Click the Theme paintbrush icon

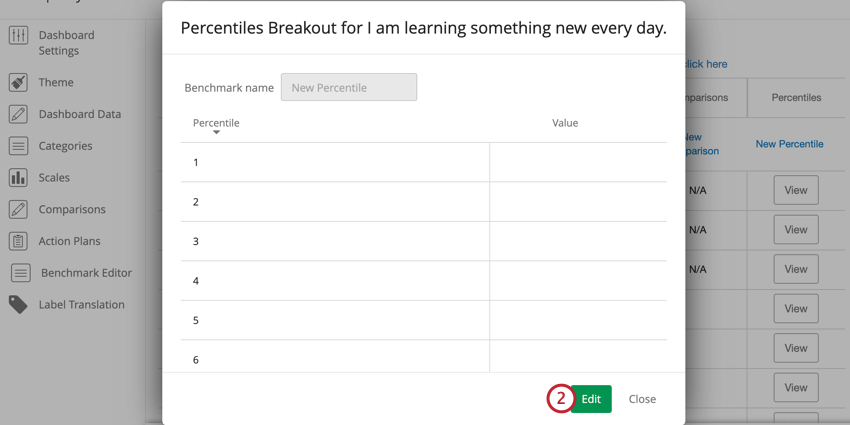[x=18, y=82]
